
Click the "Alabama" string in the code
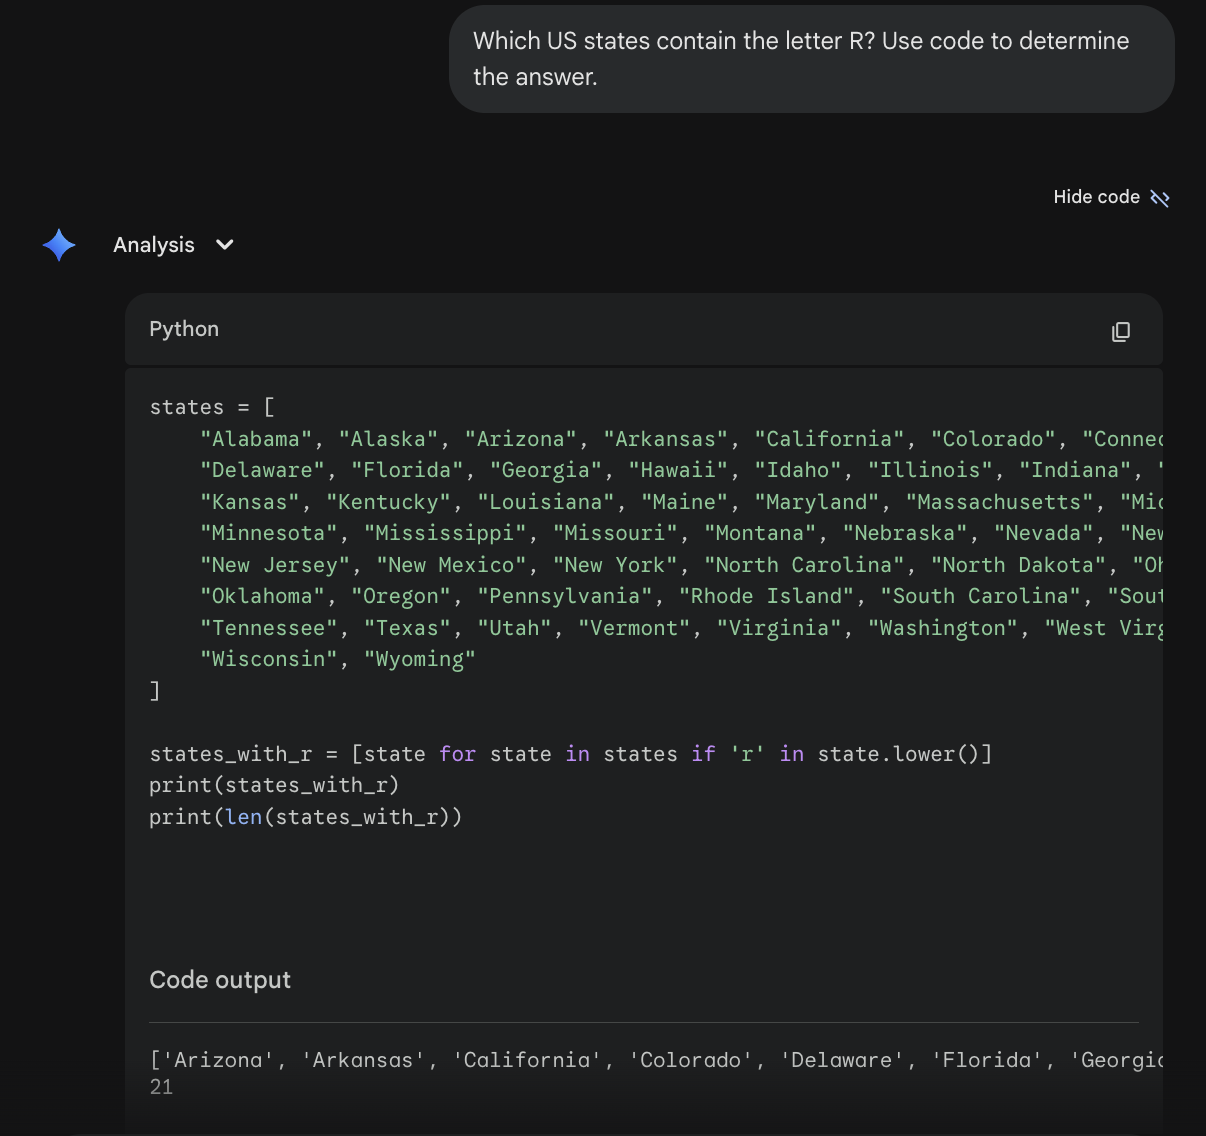(256, 439)
